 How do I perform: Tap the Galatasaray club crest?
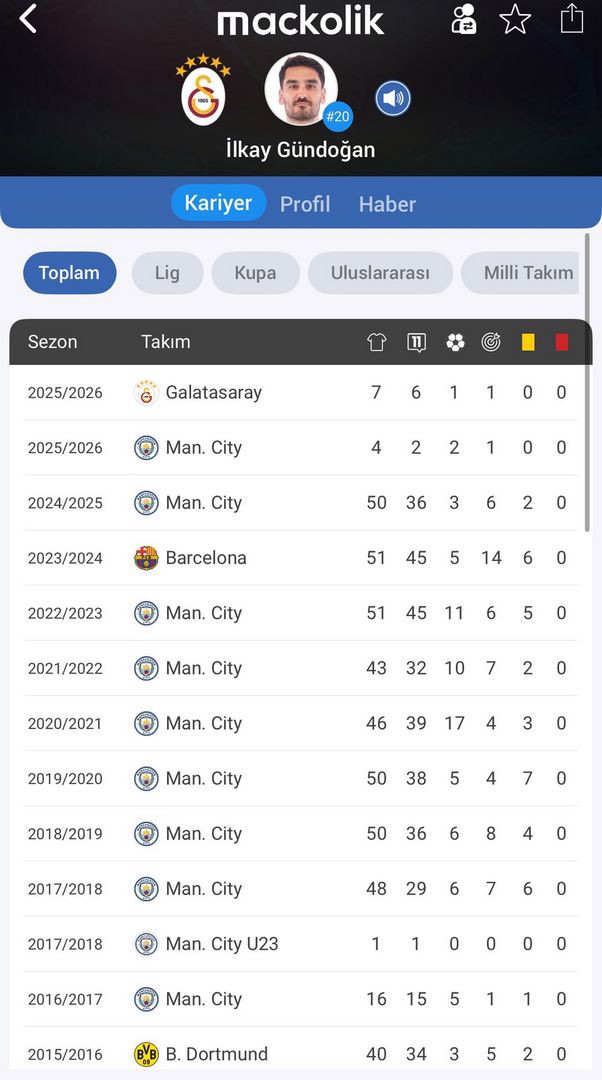tap(203, 92)
